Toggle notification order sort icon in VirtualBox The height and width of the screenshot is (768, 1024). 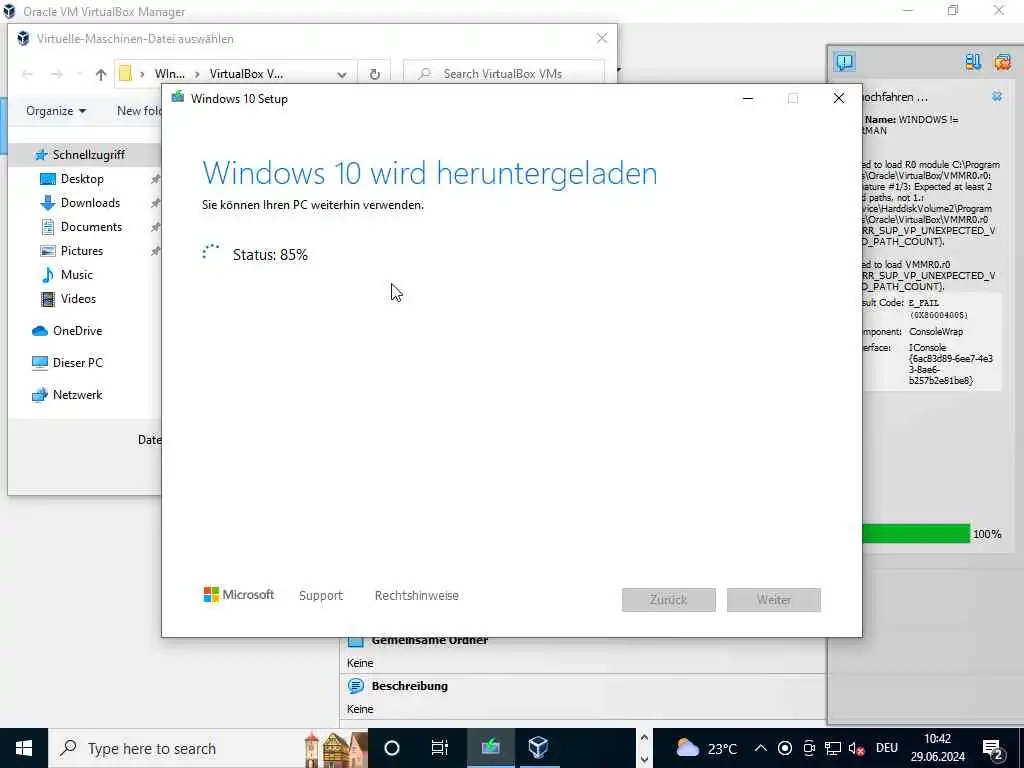(x=973, y=62)
